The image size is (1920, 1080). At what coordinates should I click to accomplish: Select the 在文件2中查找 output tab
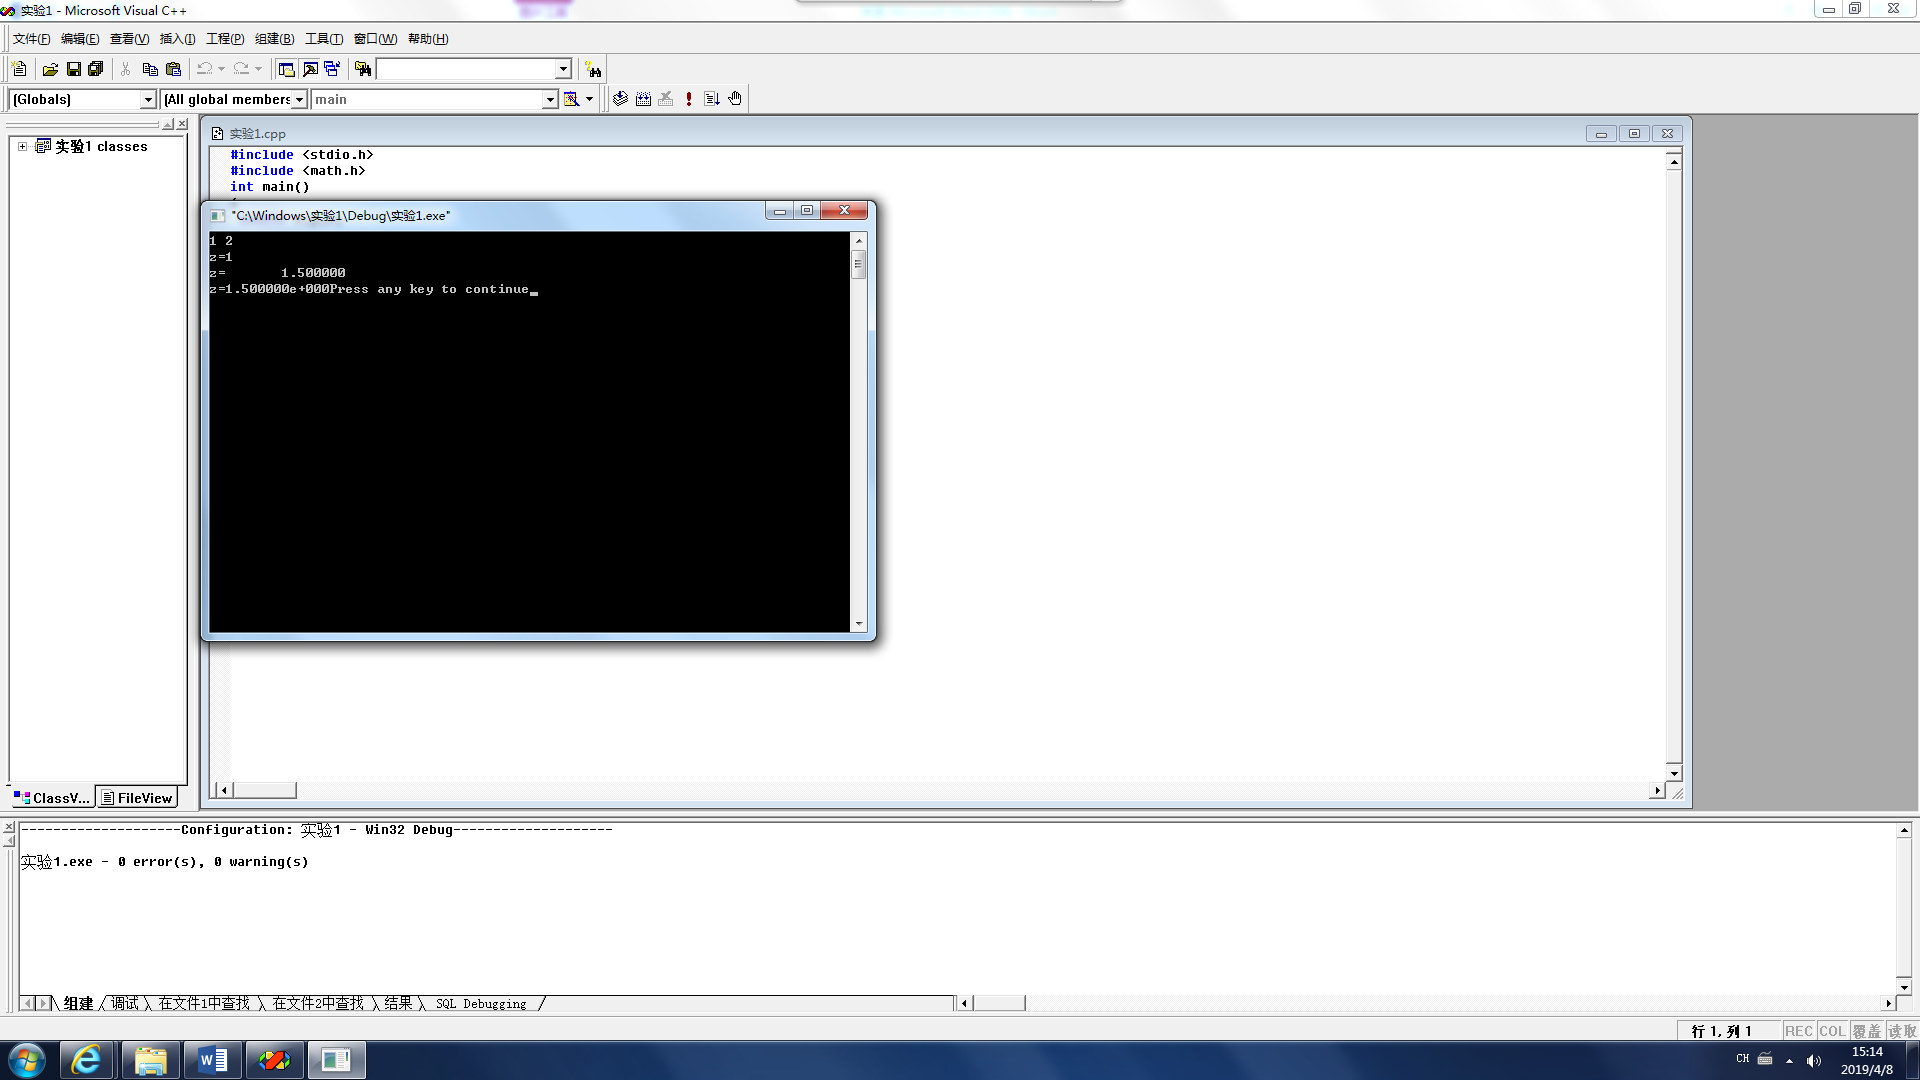pos(318,1003)
